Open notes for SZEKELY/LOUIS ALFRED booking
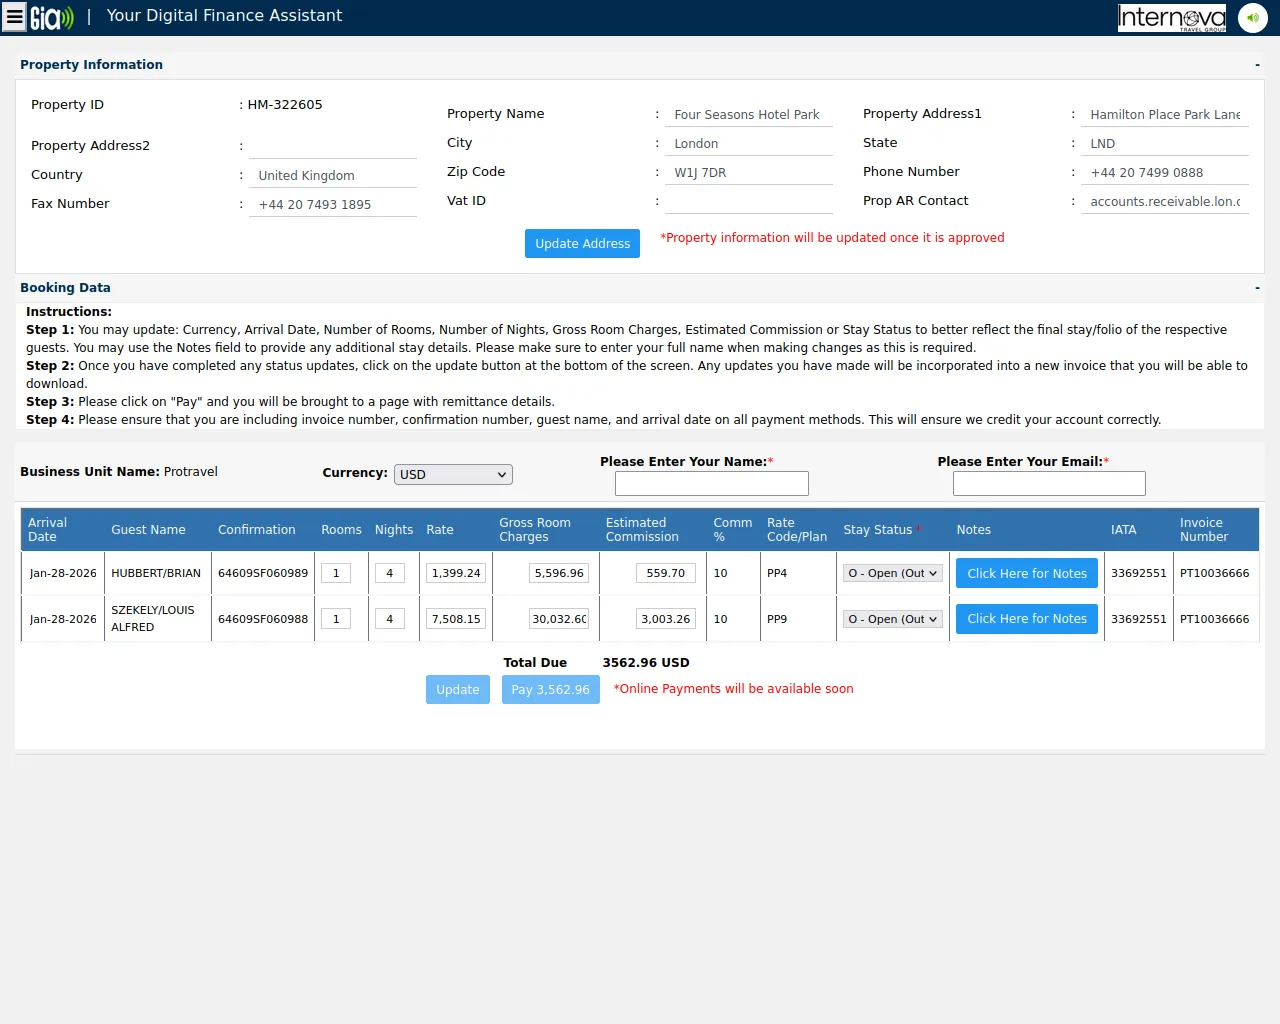 [1026, 619]
